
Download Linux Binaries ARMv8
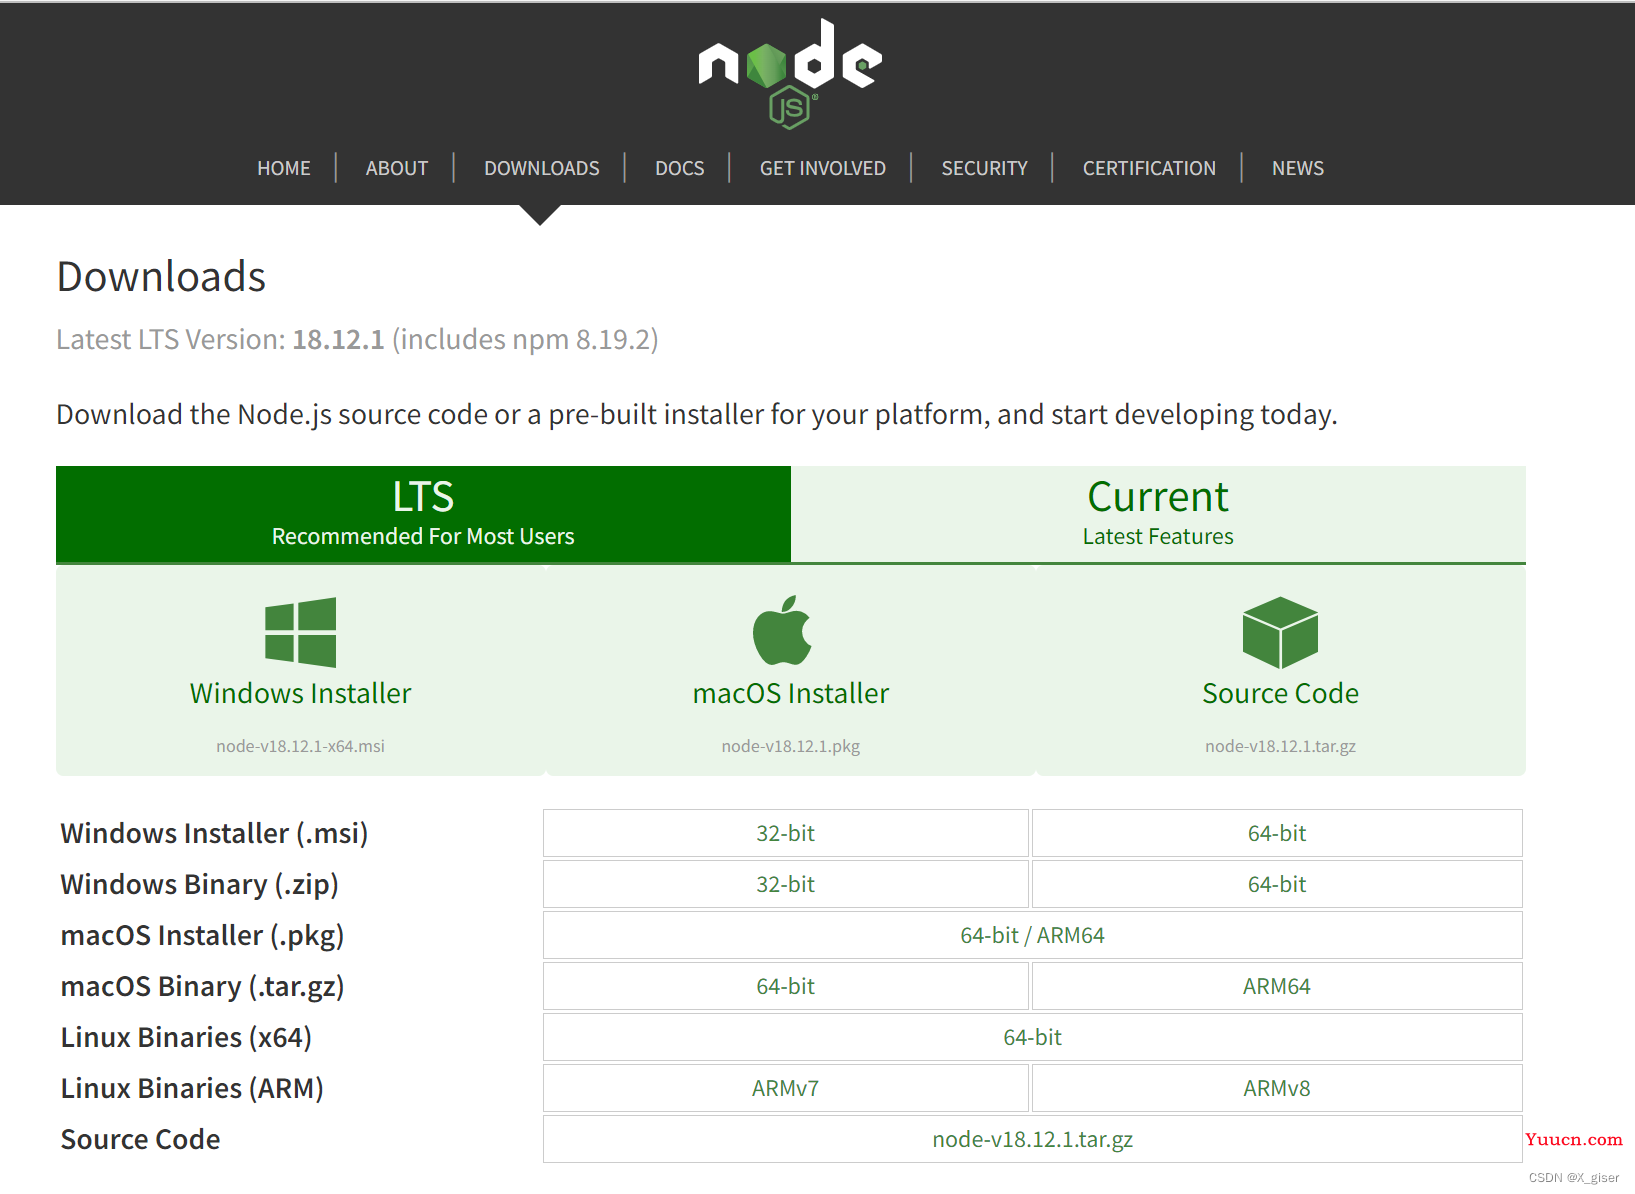[1277, 1088]
